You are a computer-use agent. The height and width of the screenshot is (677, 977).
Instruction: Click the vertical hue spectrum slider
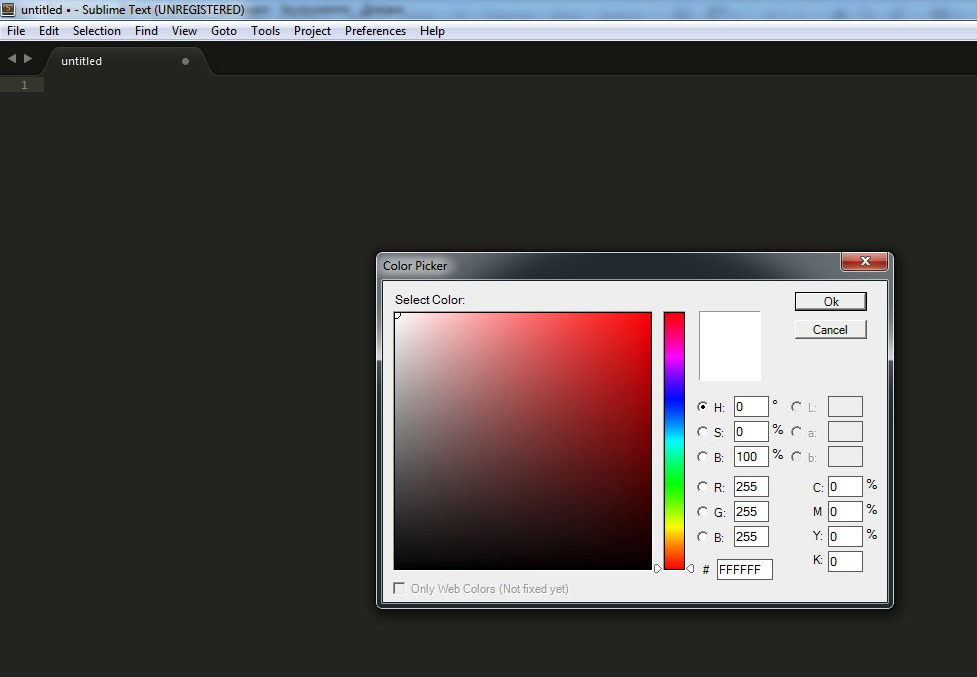674,441
